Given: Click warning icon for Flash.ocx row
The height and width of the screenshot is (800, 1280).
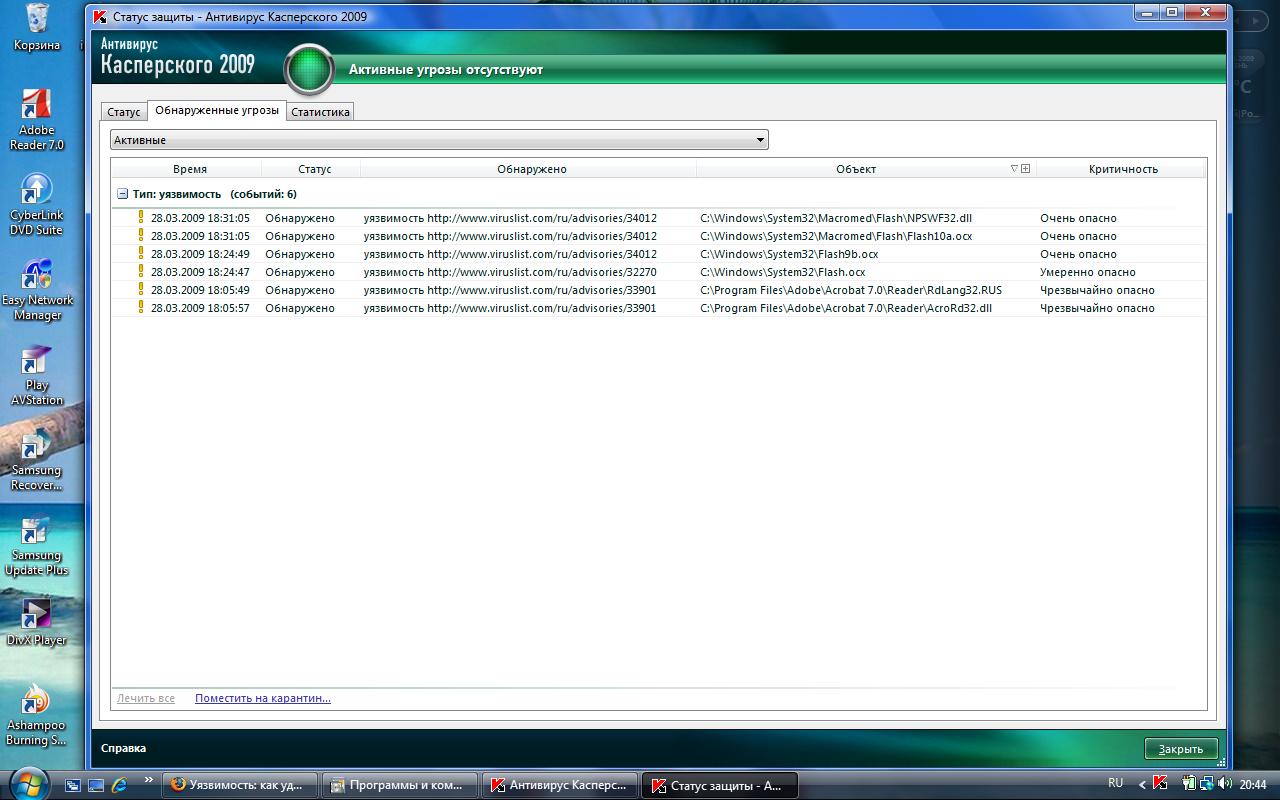Looking at the screenshot, I should tap(141, 272).
